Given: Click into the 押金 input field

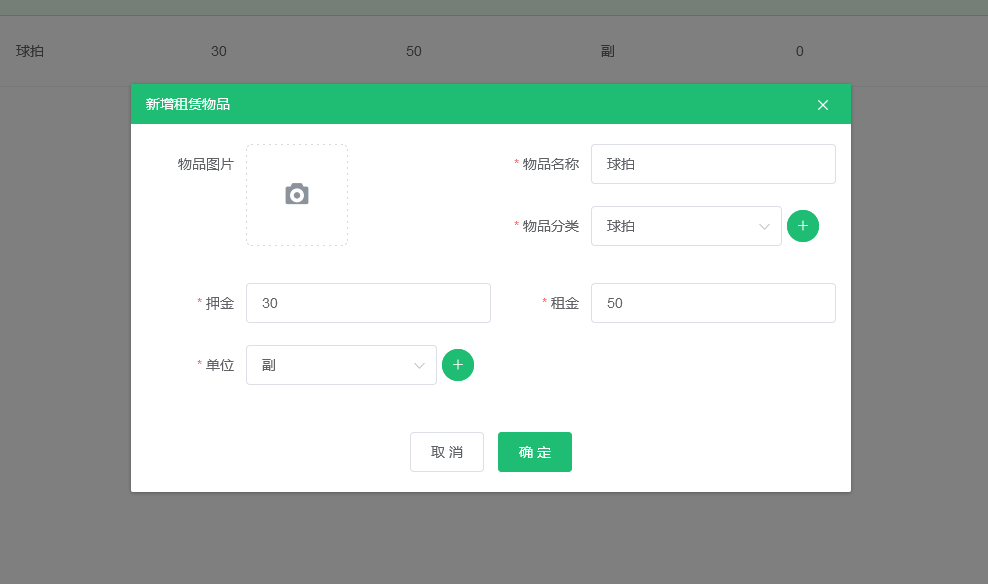Looking at the screenshot, I should pyautogui.click(x=367, y=303).
